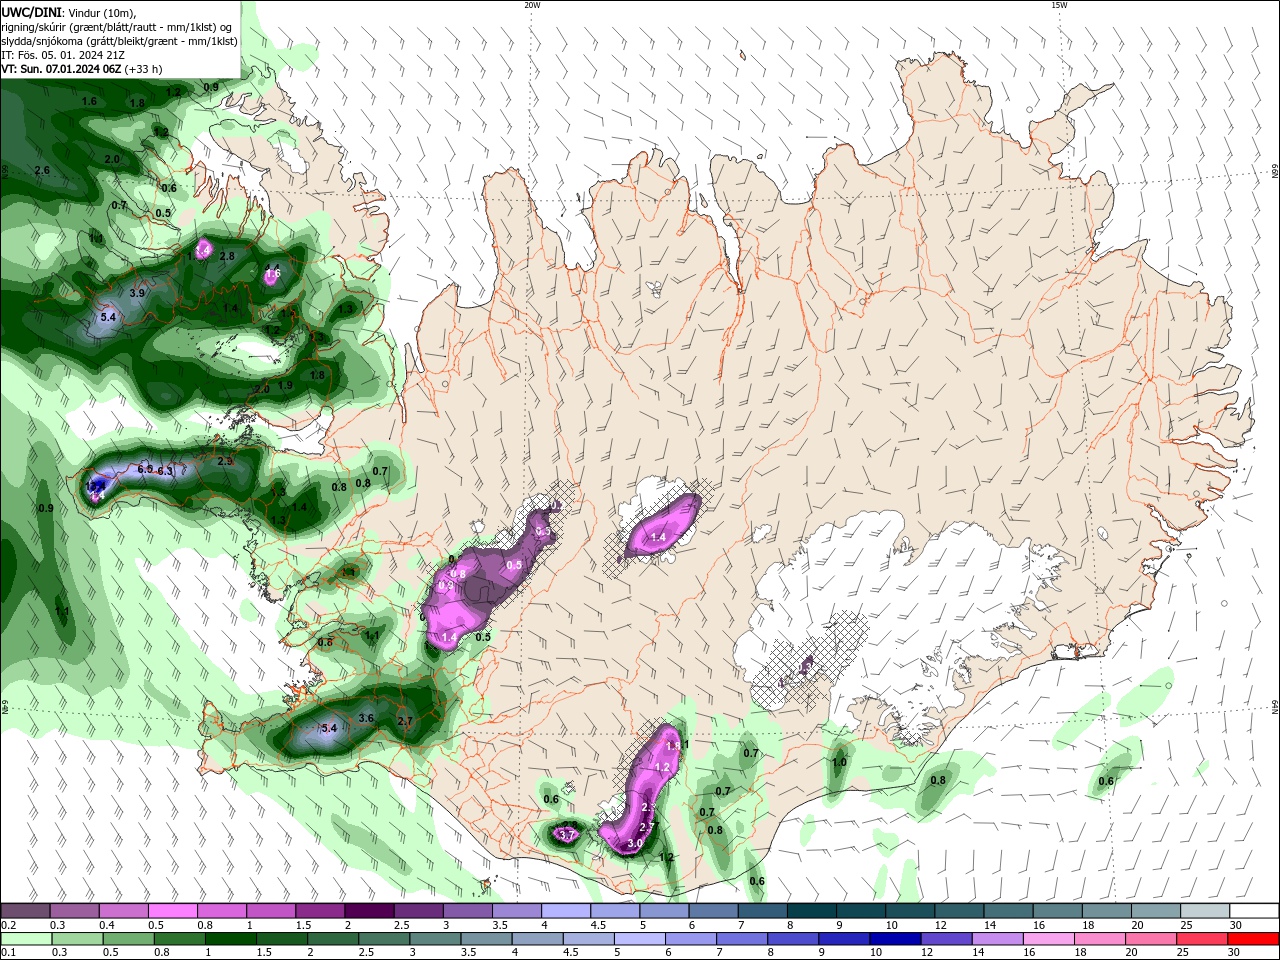Screen dimensions: 1280x960
Task: Click the bright pink 0.5 snow scale swatch
Action: (x=174, y=911)
